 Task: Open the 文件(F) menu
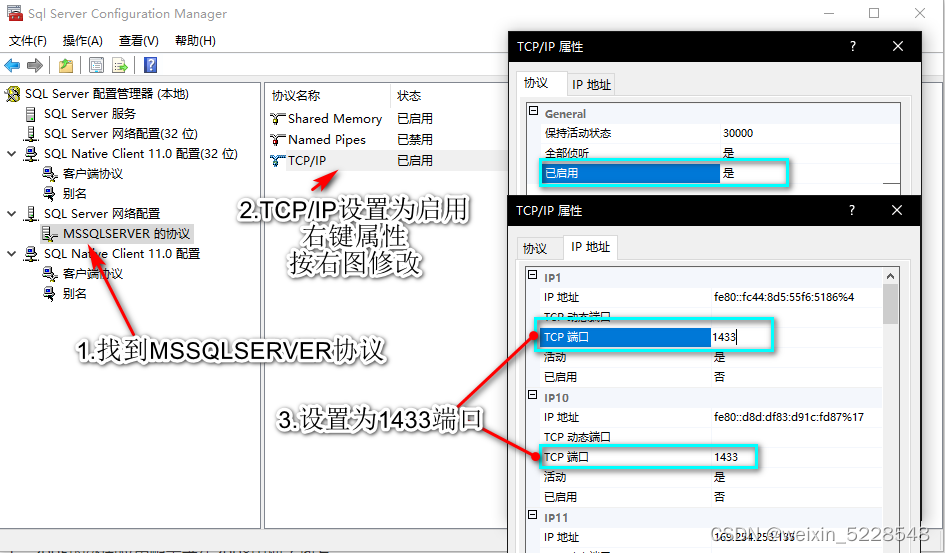coord(28,41)
